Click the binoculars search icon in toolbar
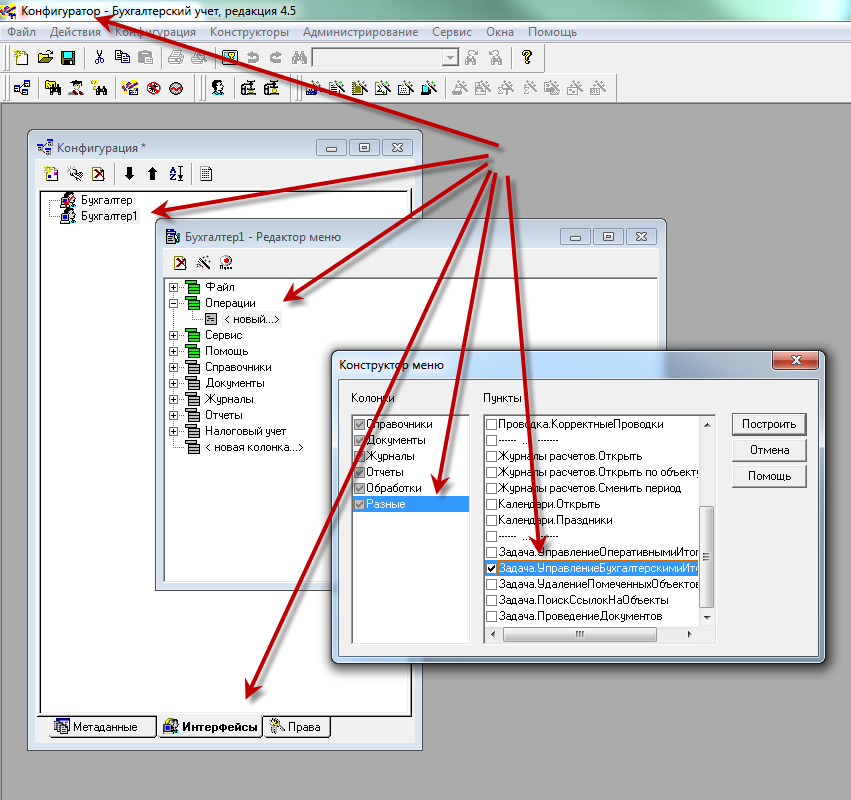 (298, 58)
